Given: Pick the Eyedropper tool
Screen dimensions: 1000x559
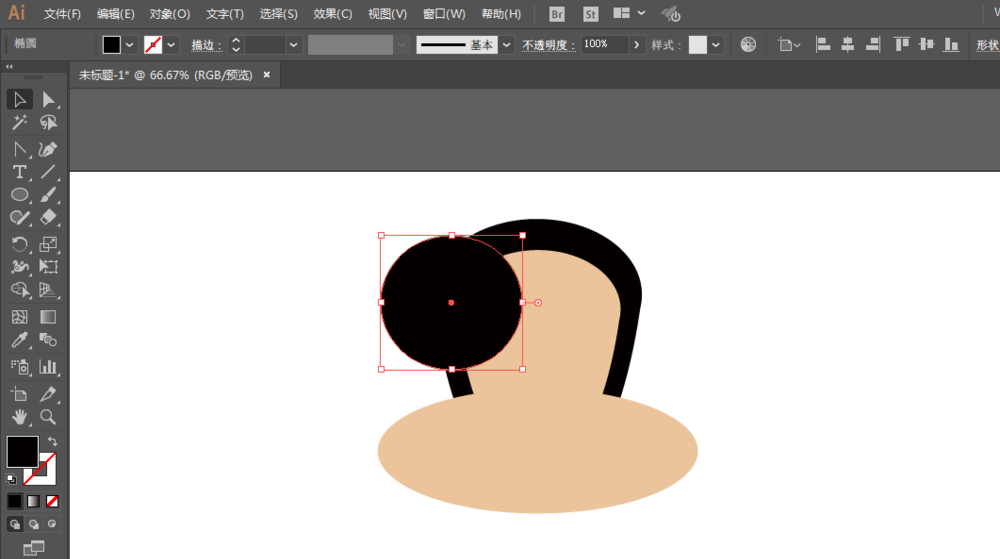Looking at the screenshot, I should click(x=19, y=340).
